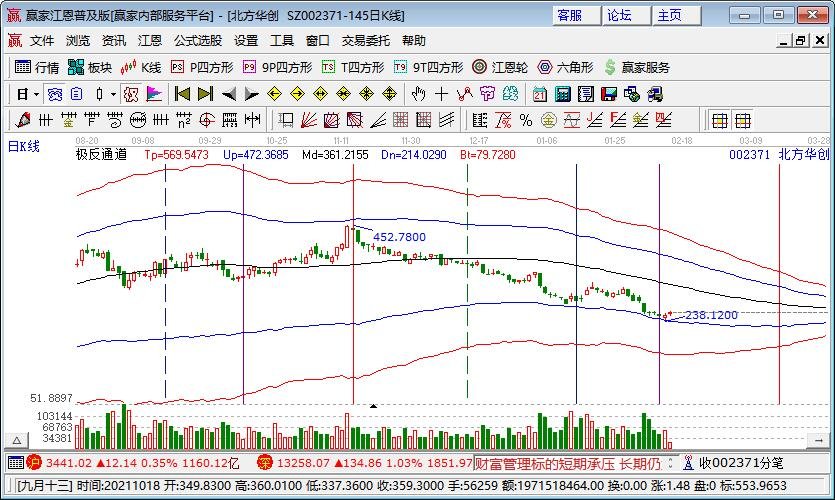The height and width of the screenshot is (500, 835).
Task: Click the 金 gold circle tool
Action: click(549, 120)
